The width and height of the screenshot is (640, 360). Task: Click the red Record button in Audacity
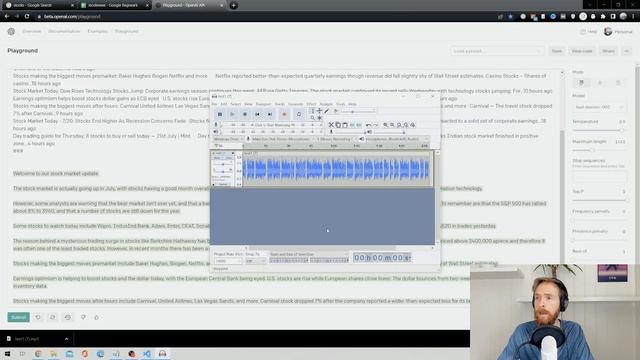pyautogui.click(x=284, y=114)
